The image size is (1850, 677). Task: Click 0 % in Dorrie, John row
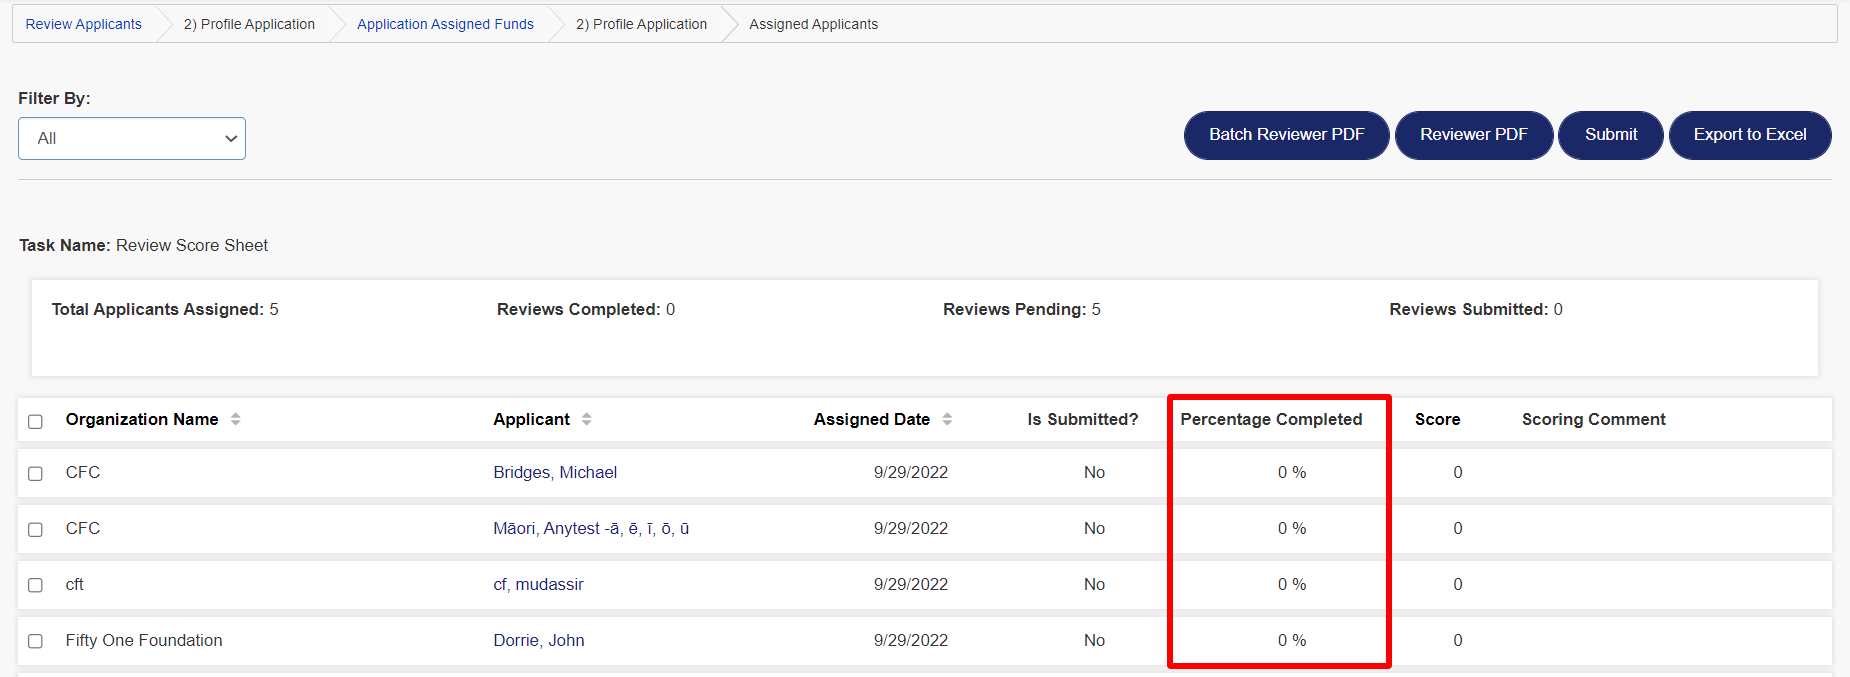coord(1292,640)
